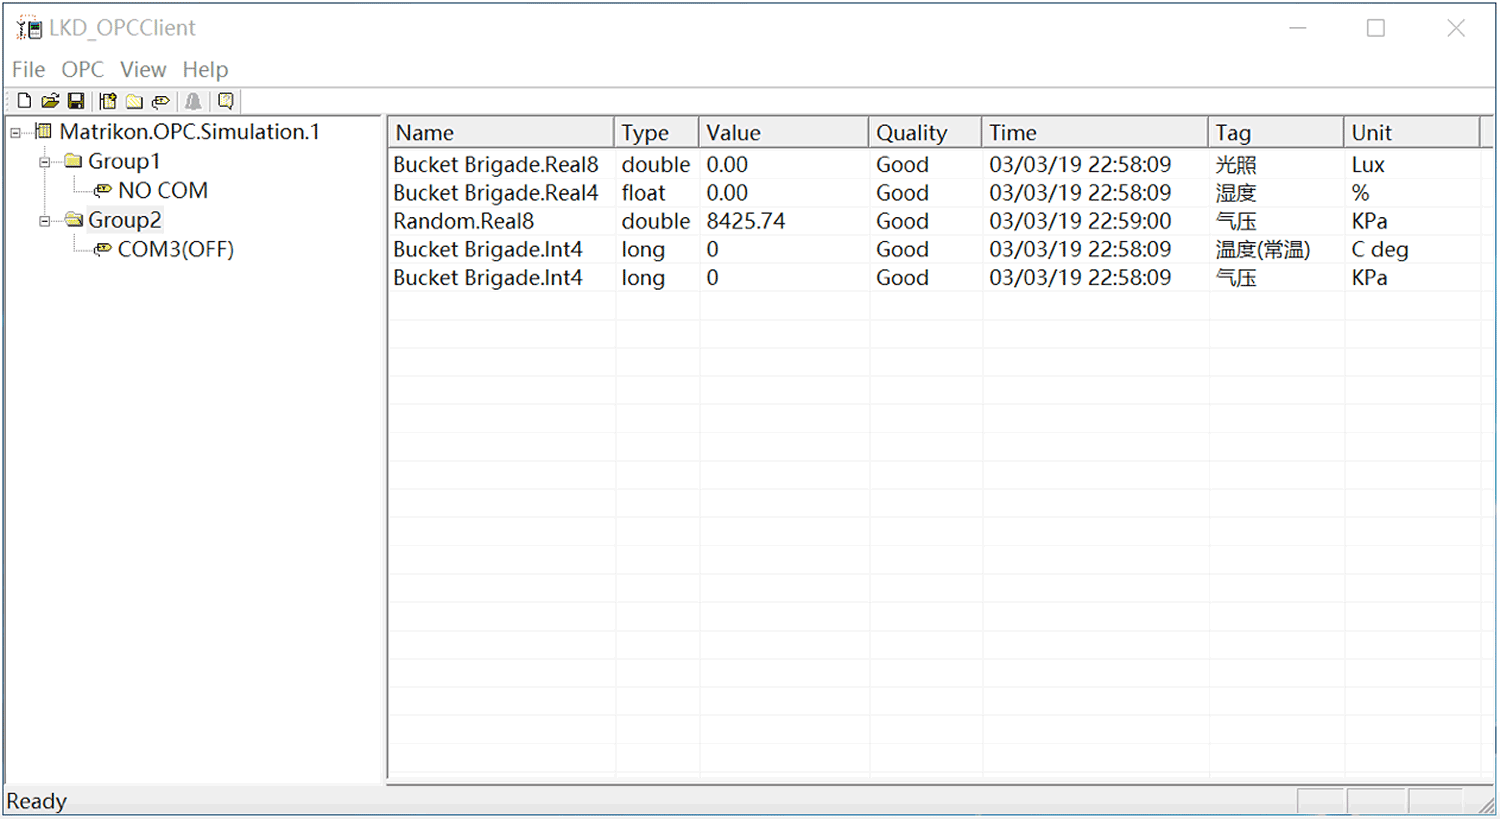The image size is (1500, 819).
Task: Click the add OPC server toolbar icon
Action: (108, 101)
